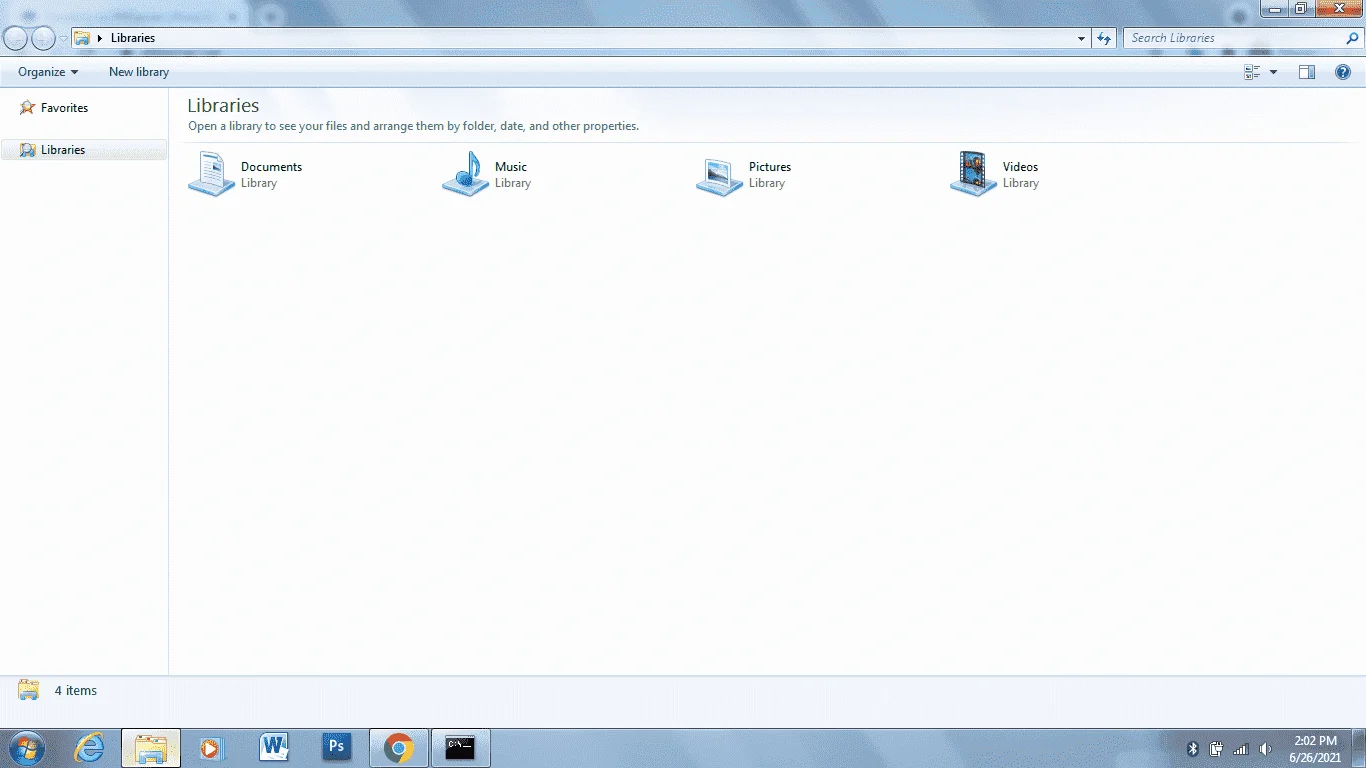The image size is (1366, 768).
Task: Open the volume speaker tray icon
Action: [1265, 748]
